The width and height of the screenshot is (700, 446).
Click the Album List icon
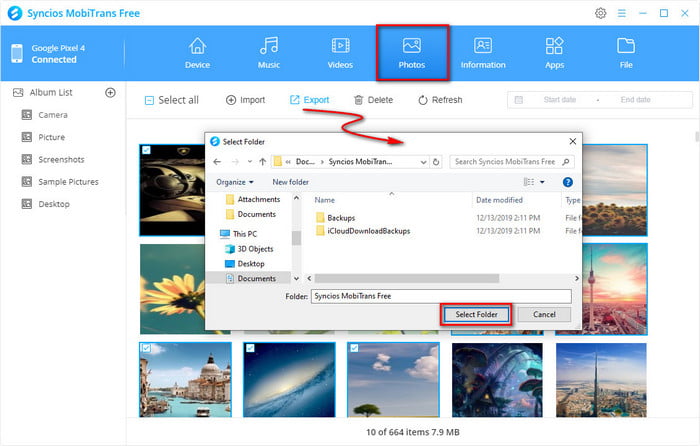click(x=18, y=92)
